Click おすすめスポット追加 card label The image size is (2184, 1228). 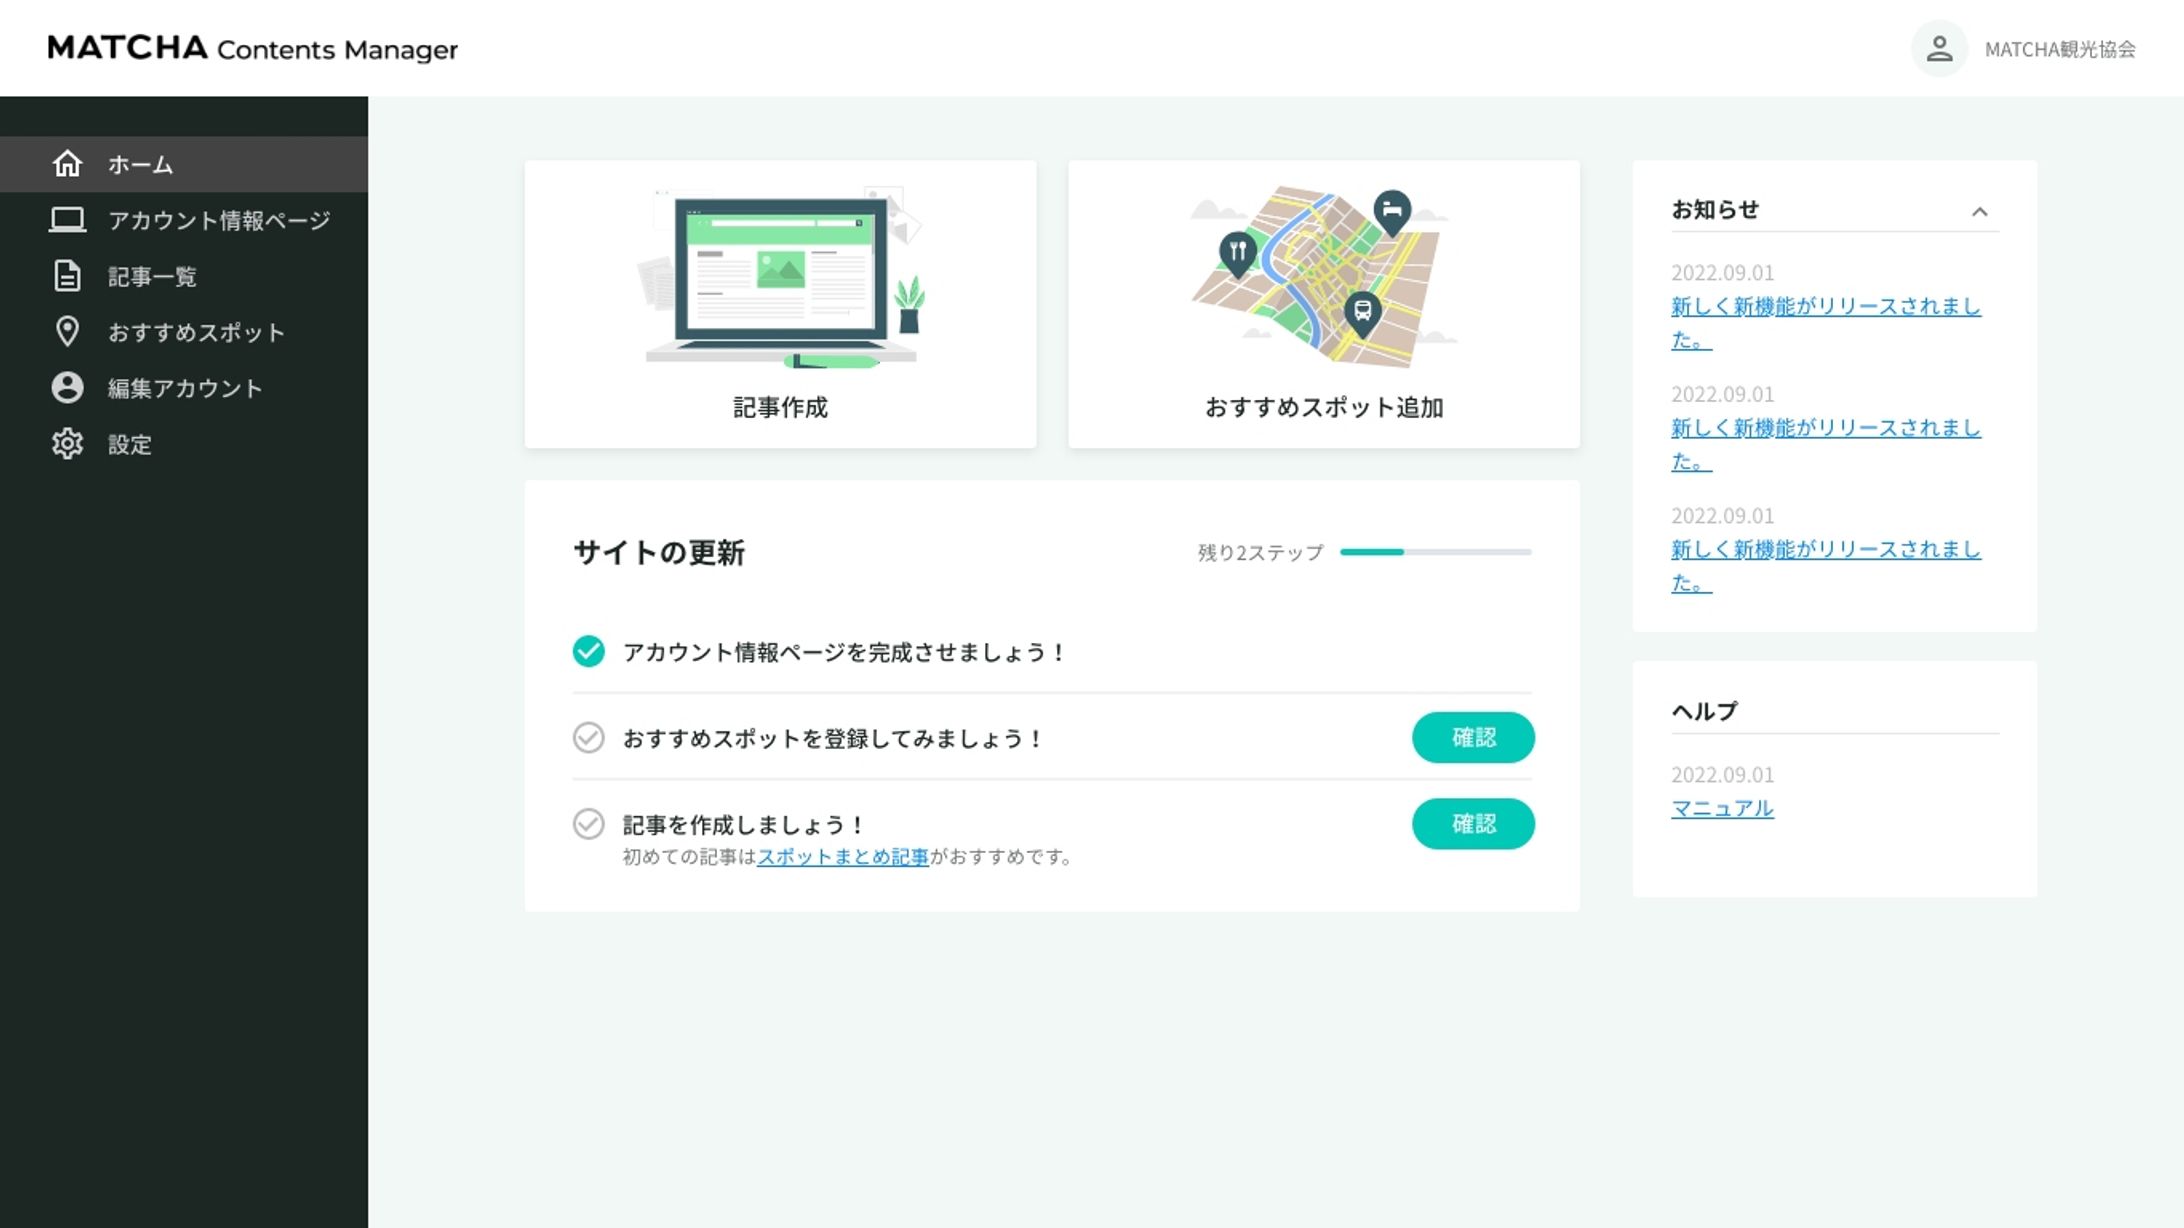(1324, 407)
